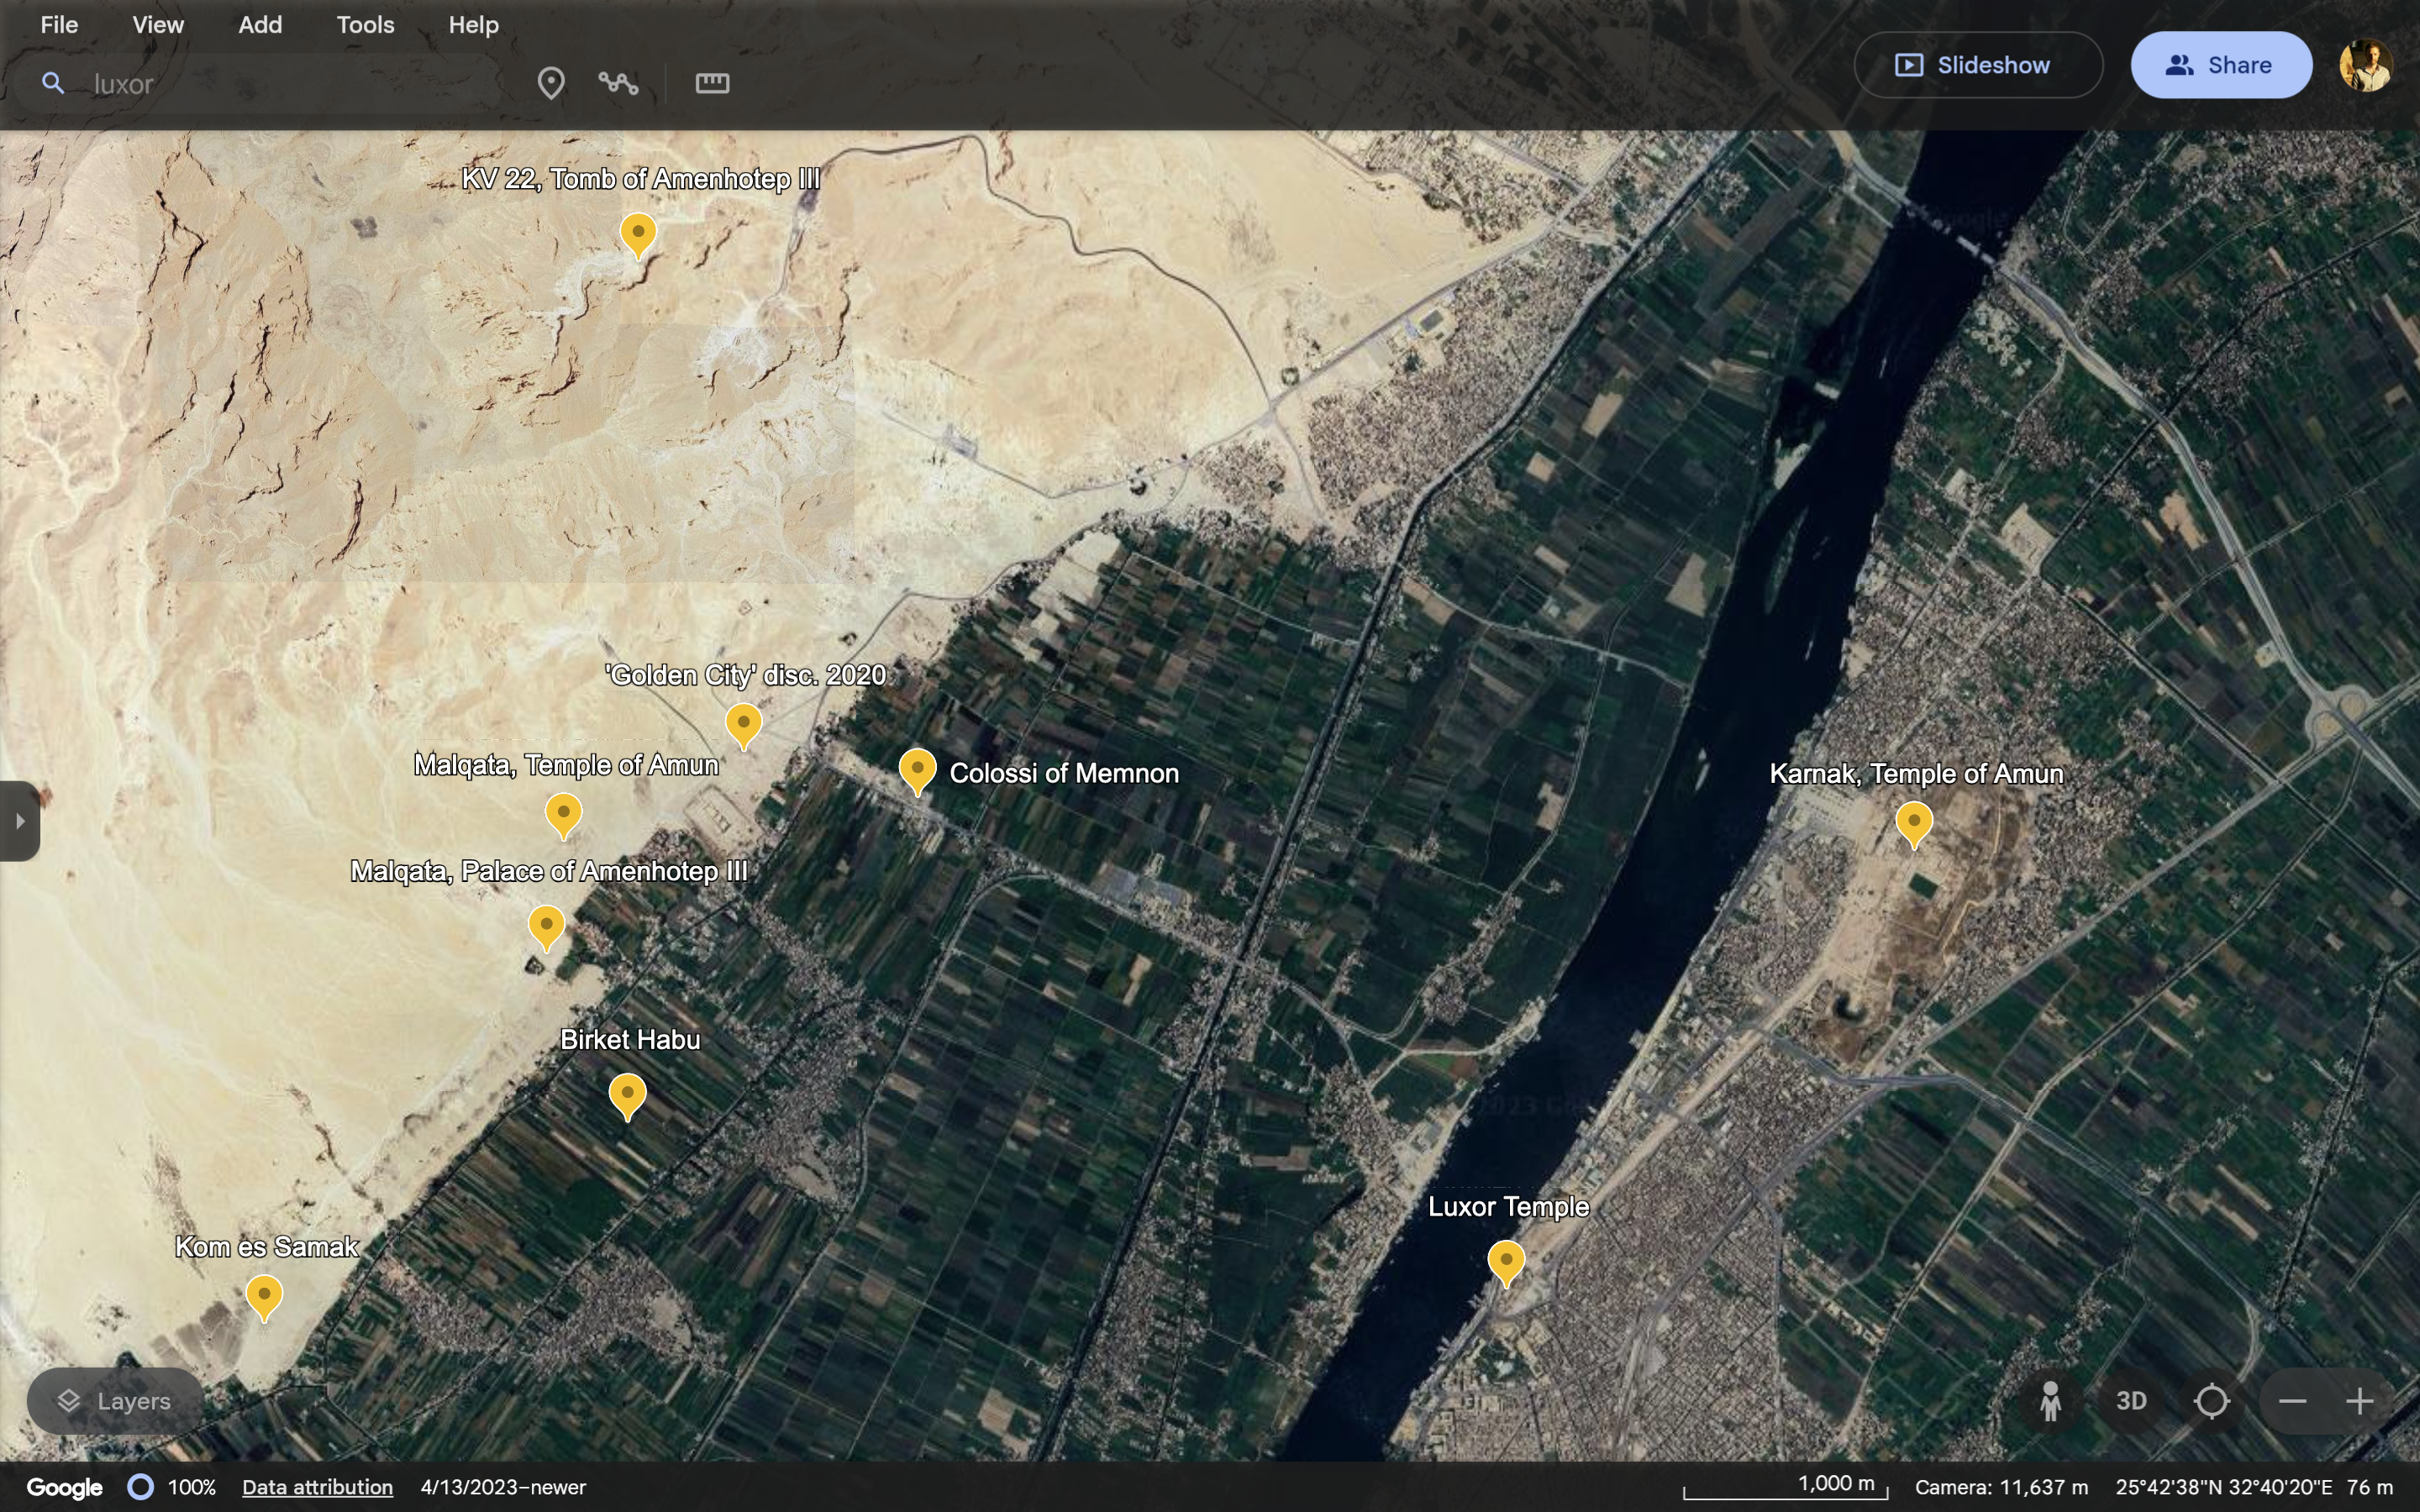This screenshot has height=1512, width=2420.
Task: Select the draw path or polygon tool
Action: click(x=618, y=83)
